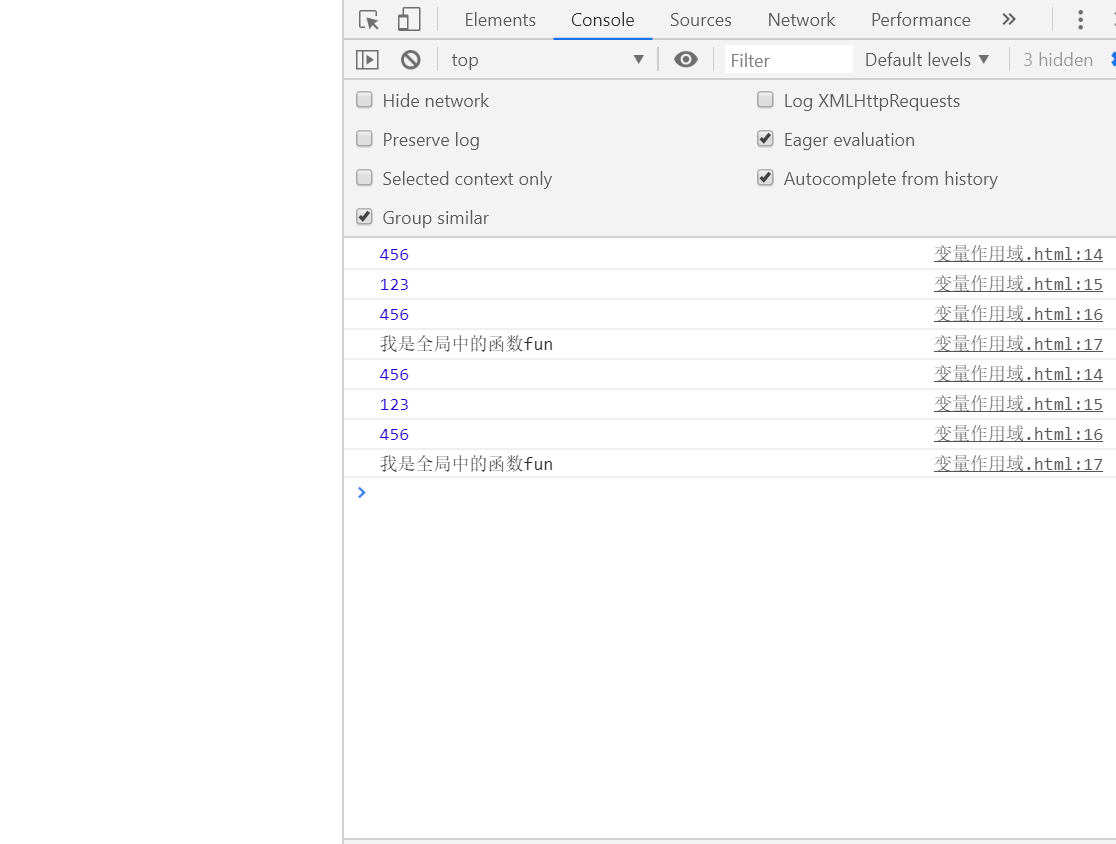1116x844 pixels.
Task: Focus the Filter input field
Action: click(x=789, y=60)
